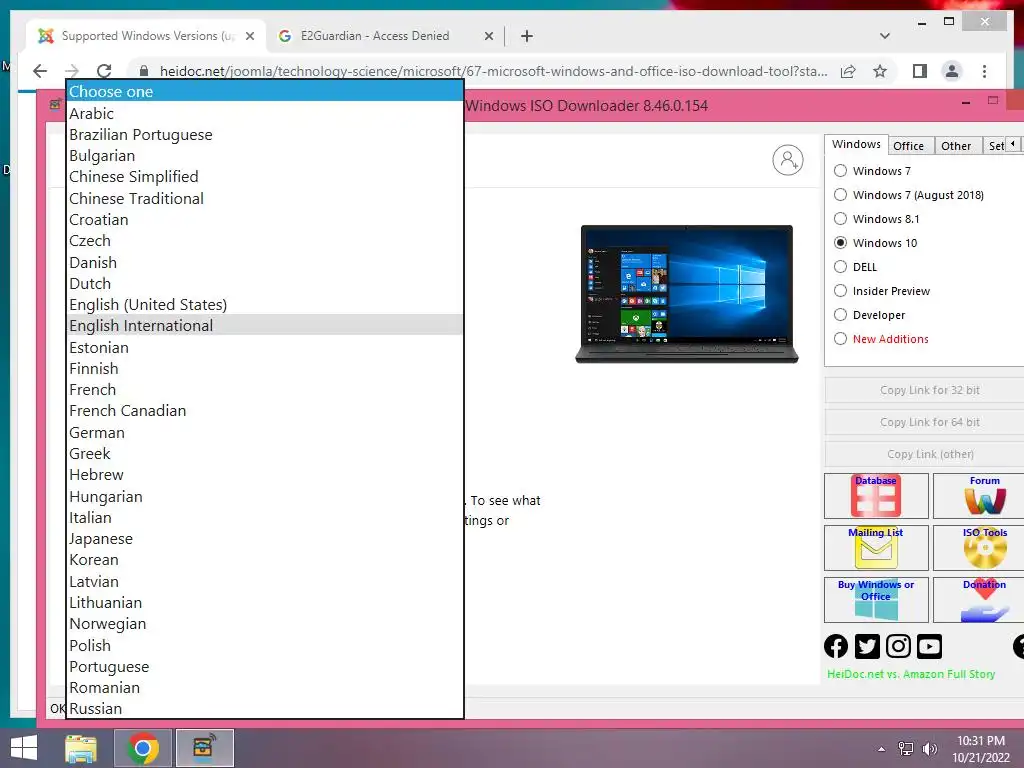Open the Facebook icon
Screen dimensions: 1024x768
836,647
